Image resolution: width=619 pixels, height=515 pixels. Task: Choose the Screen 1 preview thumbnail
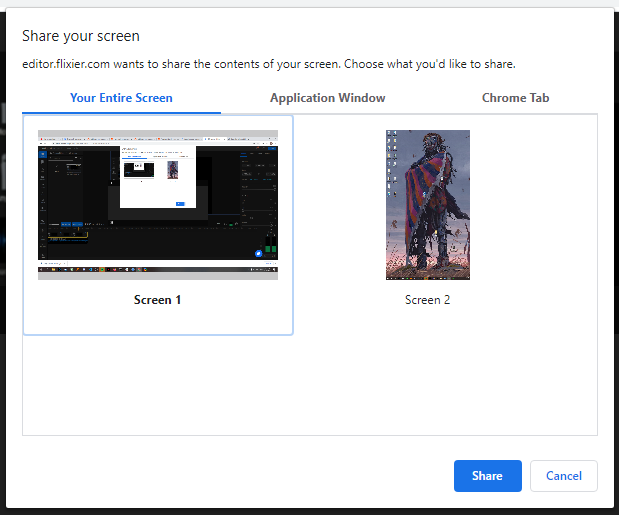coord(158,205)
